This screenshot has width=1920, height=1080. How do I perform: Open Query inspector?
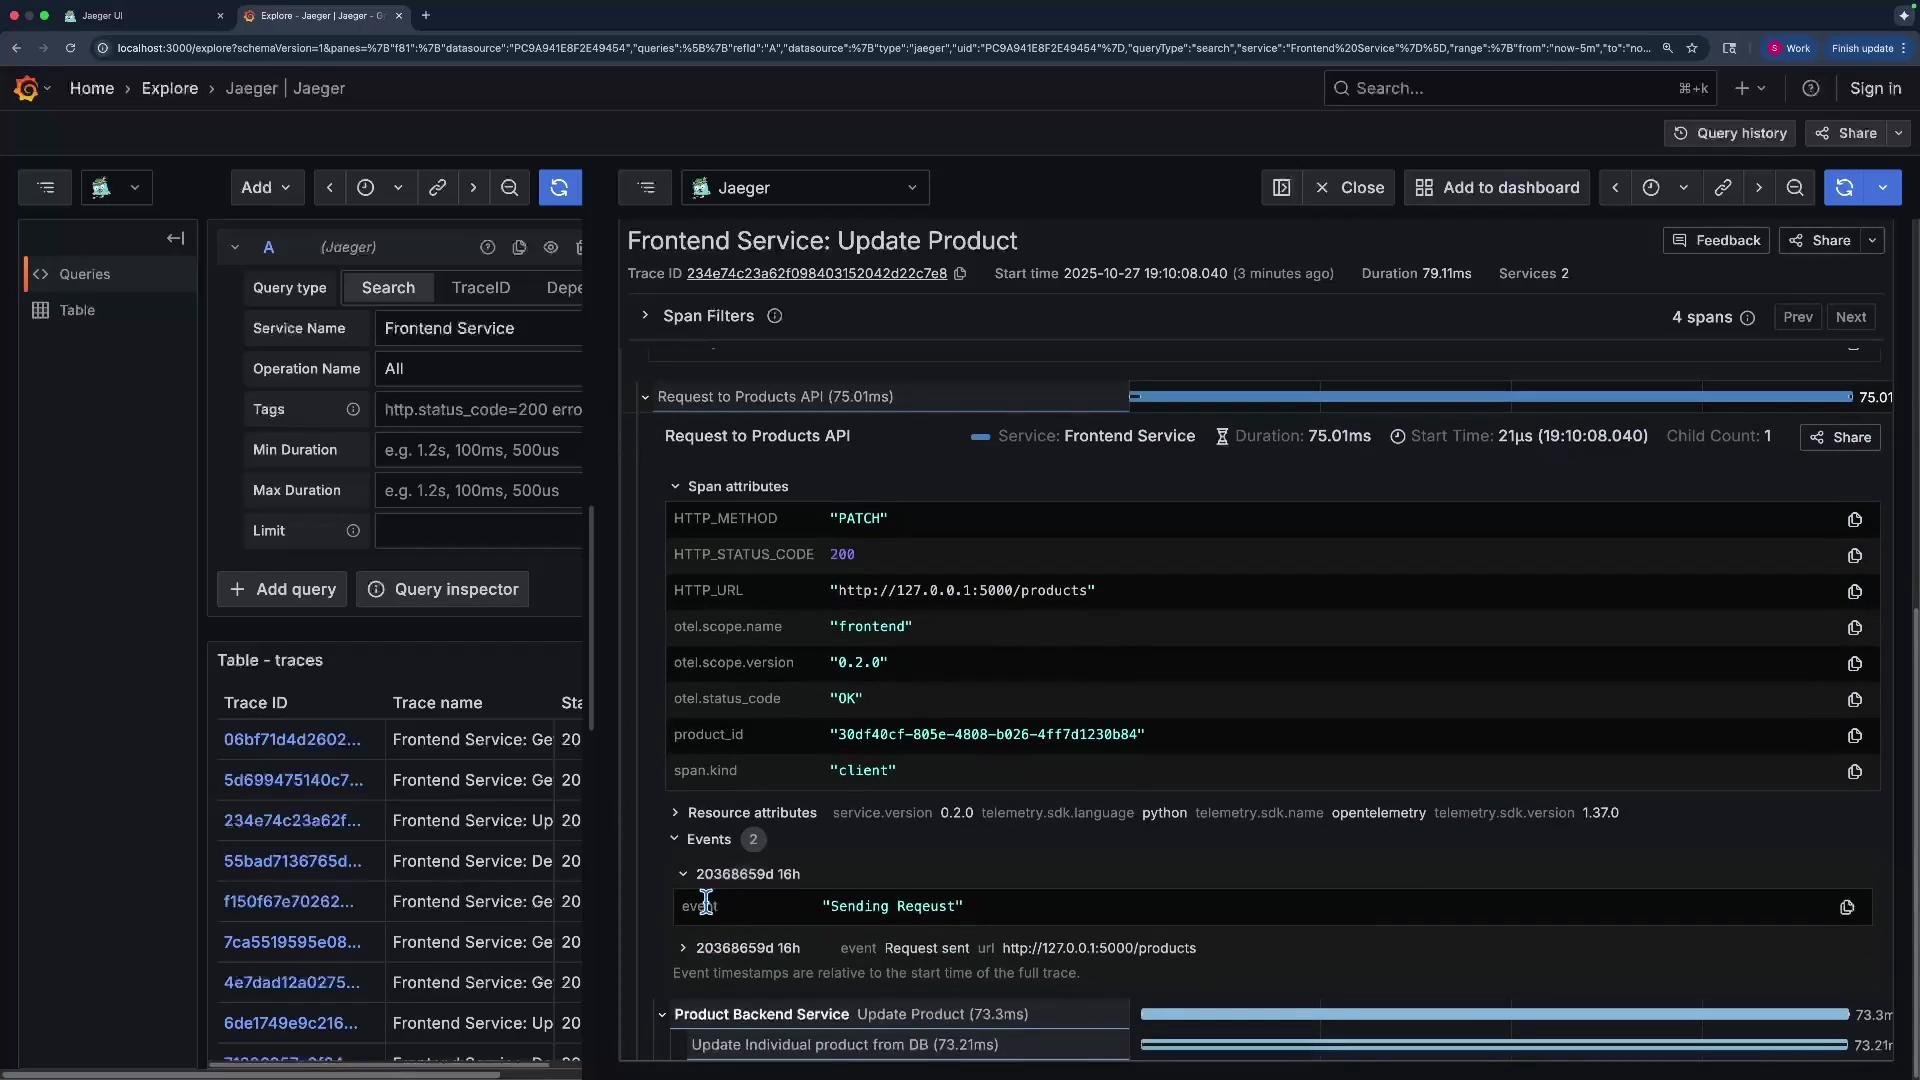click(x=443, y=590)
